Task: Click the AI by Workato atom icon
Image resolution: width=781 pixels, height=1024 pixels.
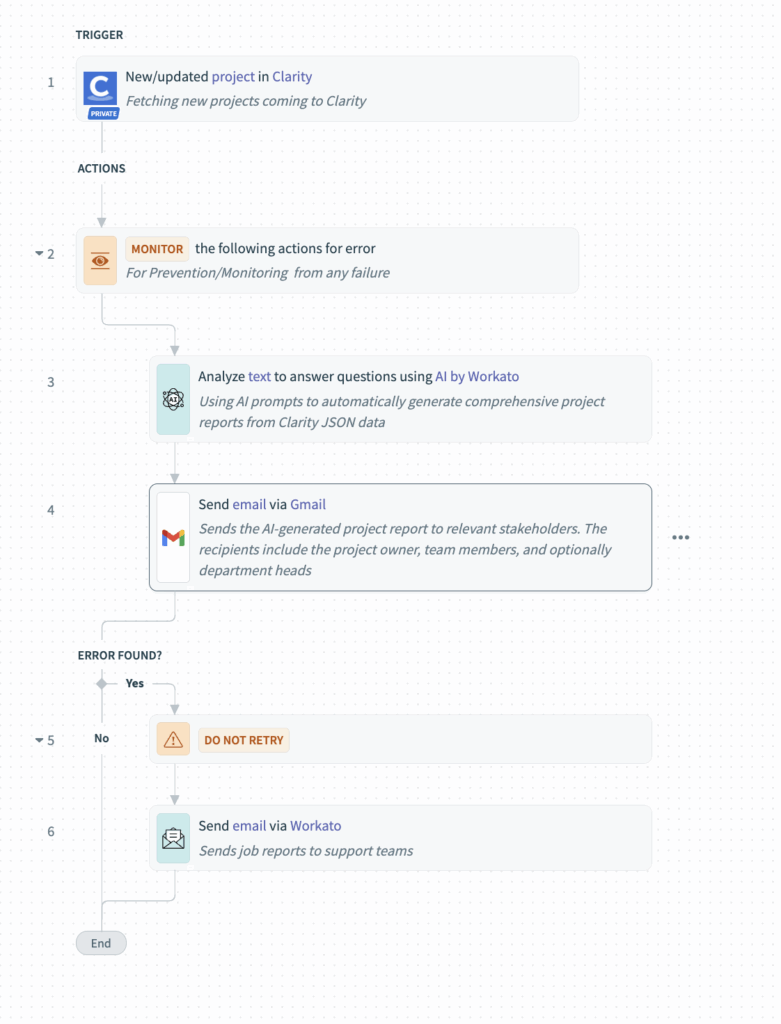Action: [x=173, y=399]
